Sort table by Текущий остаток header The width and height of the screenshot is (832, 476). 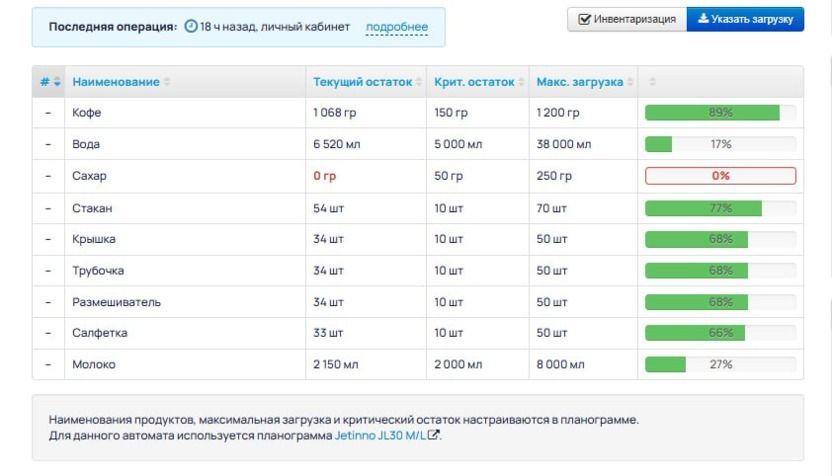coord(362,82)
